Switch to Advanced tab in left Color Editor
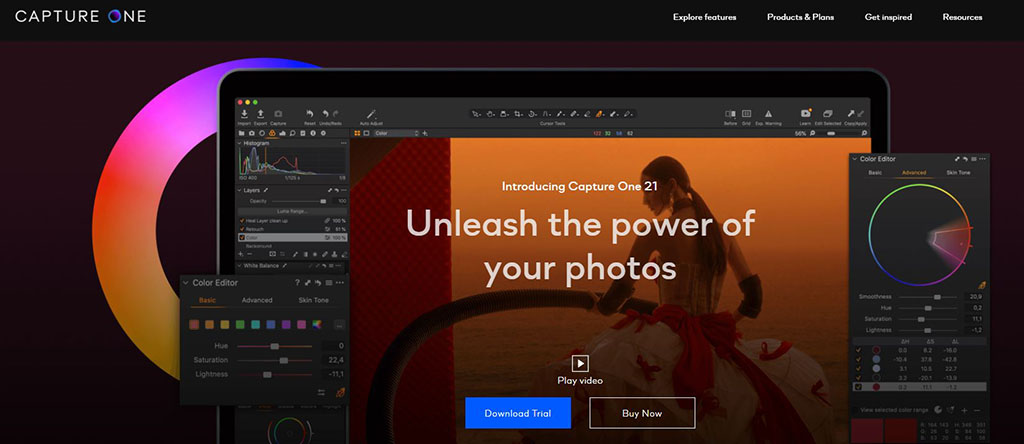Viewport: 1024px width, 444px height. 257,300
